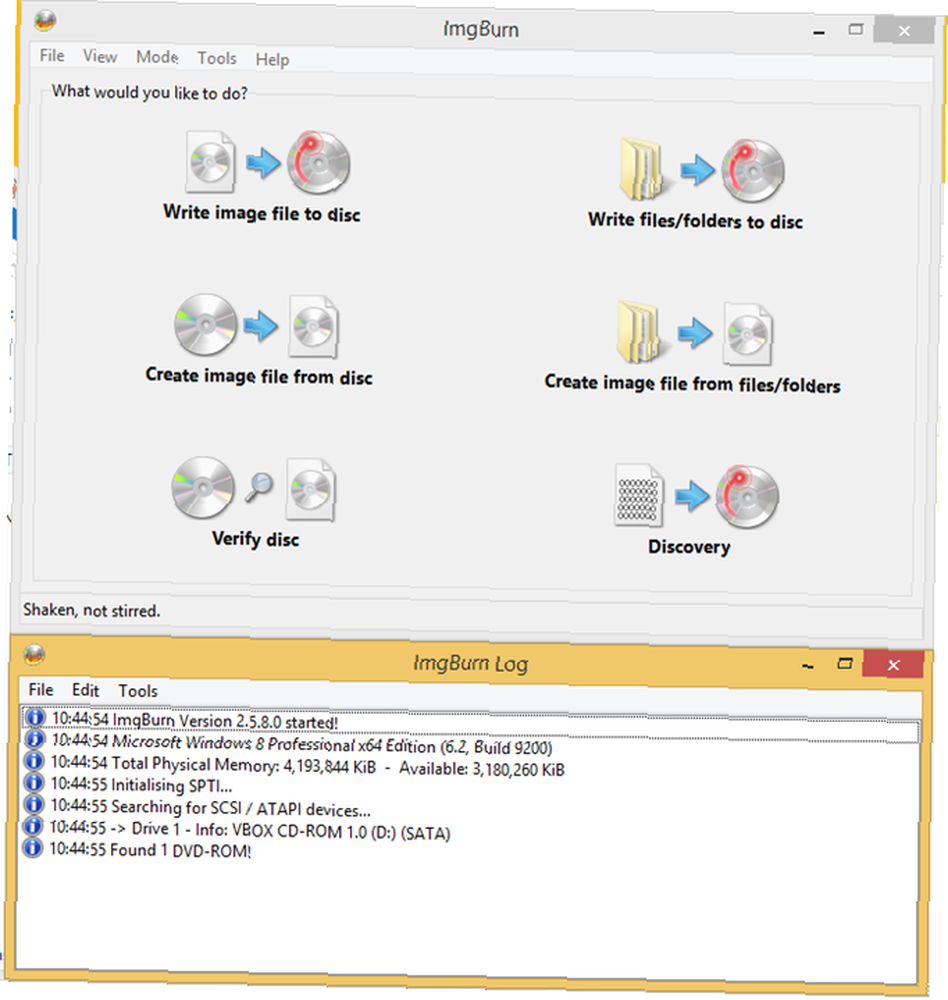Click info icon beside Searching for SCSI entry
948x1000 pixels.
pos(33,804)
